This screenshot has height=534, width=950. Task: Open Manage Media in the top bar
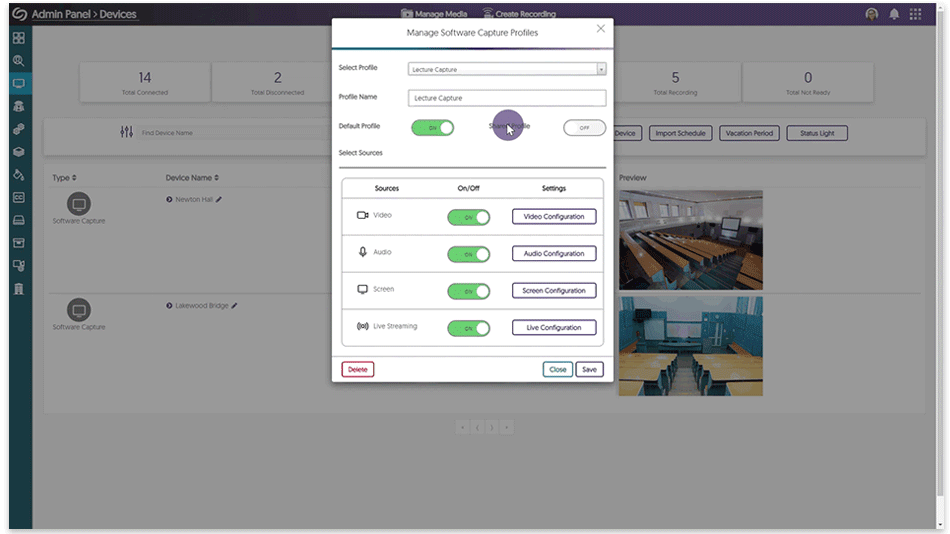point(434,13)
